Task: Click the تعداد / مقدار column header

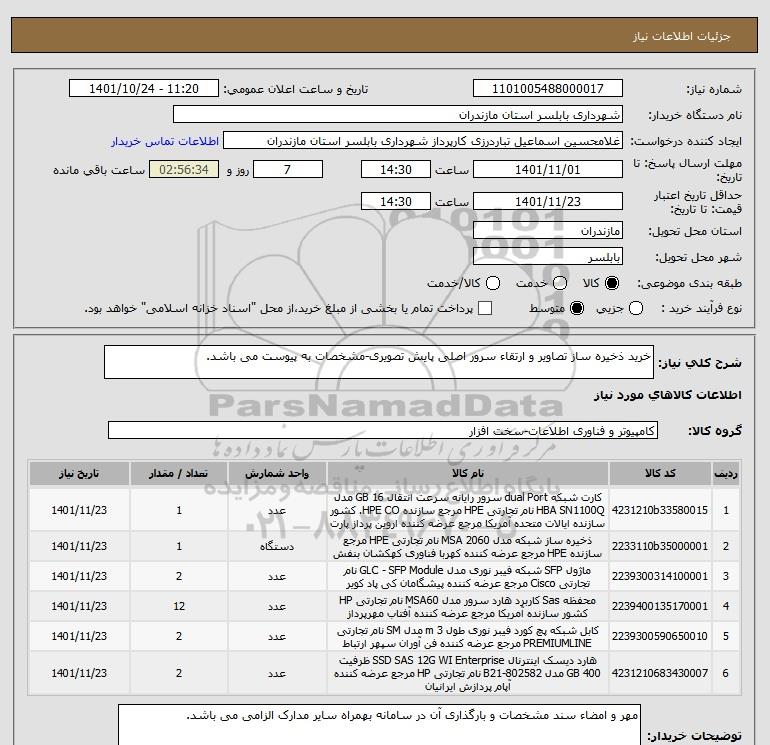Action: (x=179, y=473)
